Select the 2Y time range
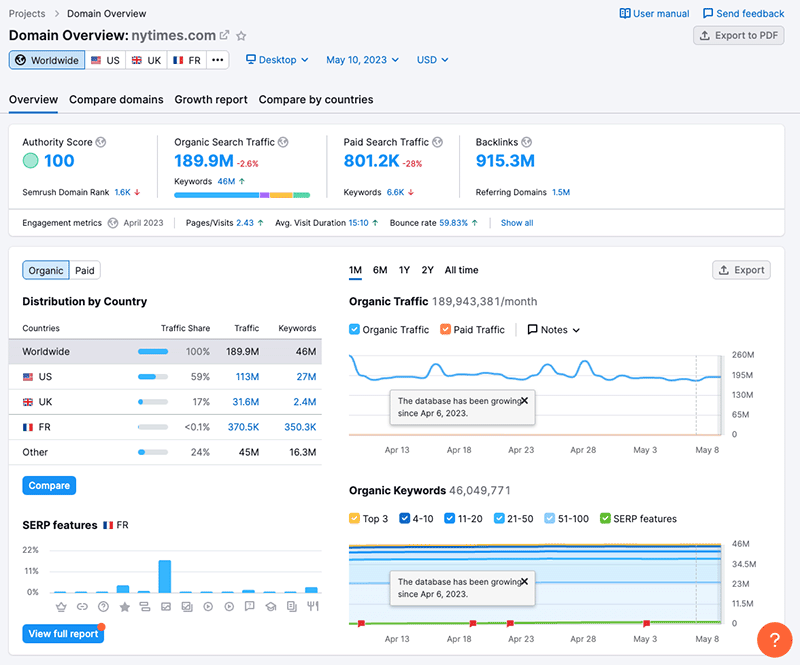 coord(428,270)
